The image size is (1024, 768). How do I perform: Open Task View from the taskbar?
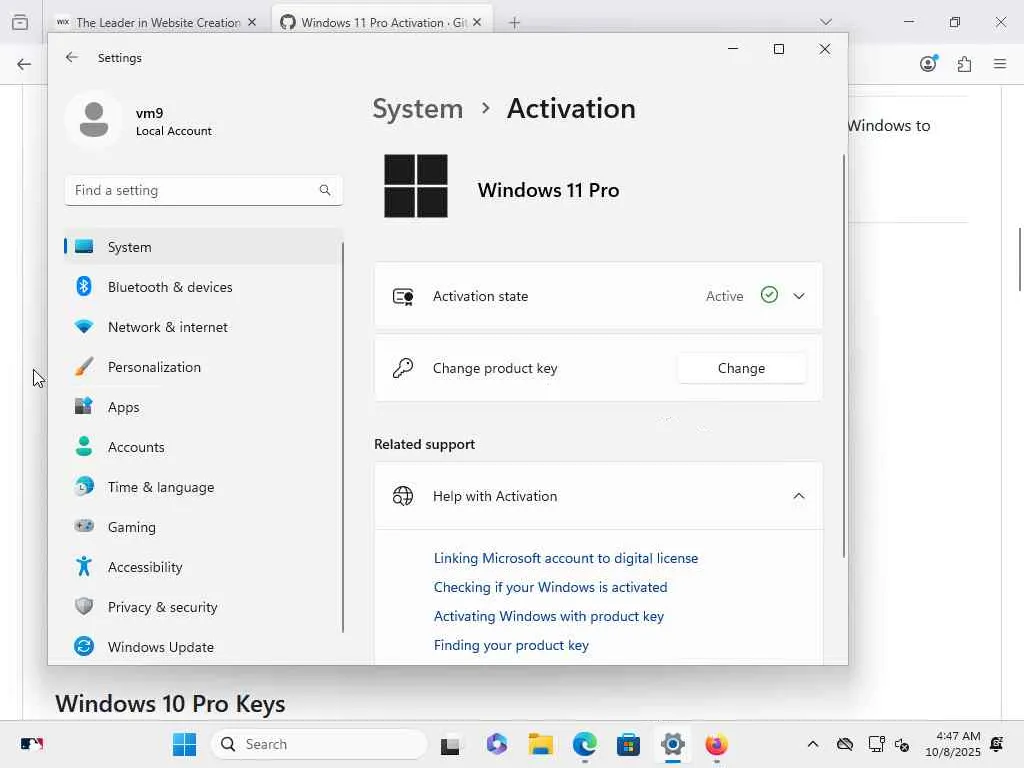tap(450, 744)
